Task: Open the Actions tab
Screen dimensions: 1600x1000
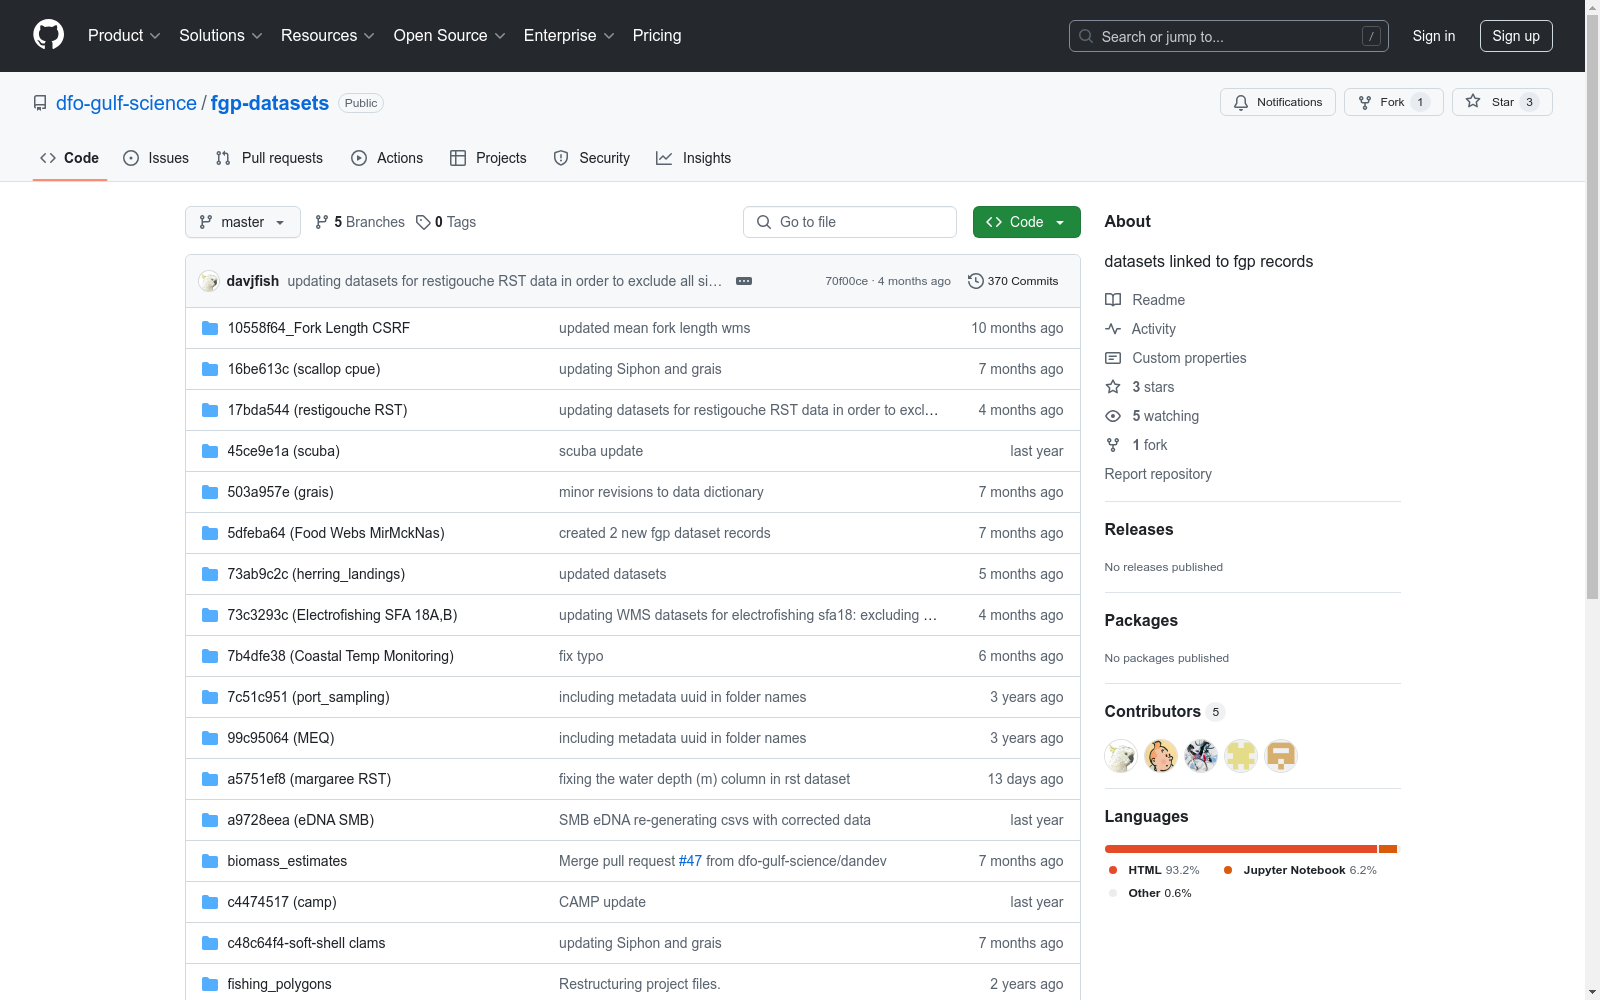Action: [x=387, y=158]
